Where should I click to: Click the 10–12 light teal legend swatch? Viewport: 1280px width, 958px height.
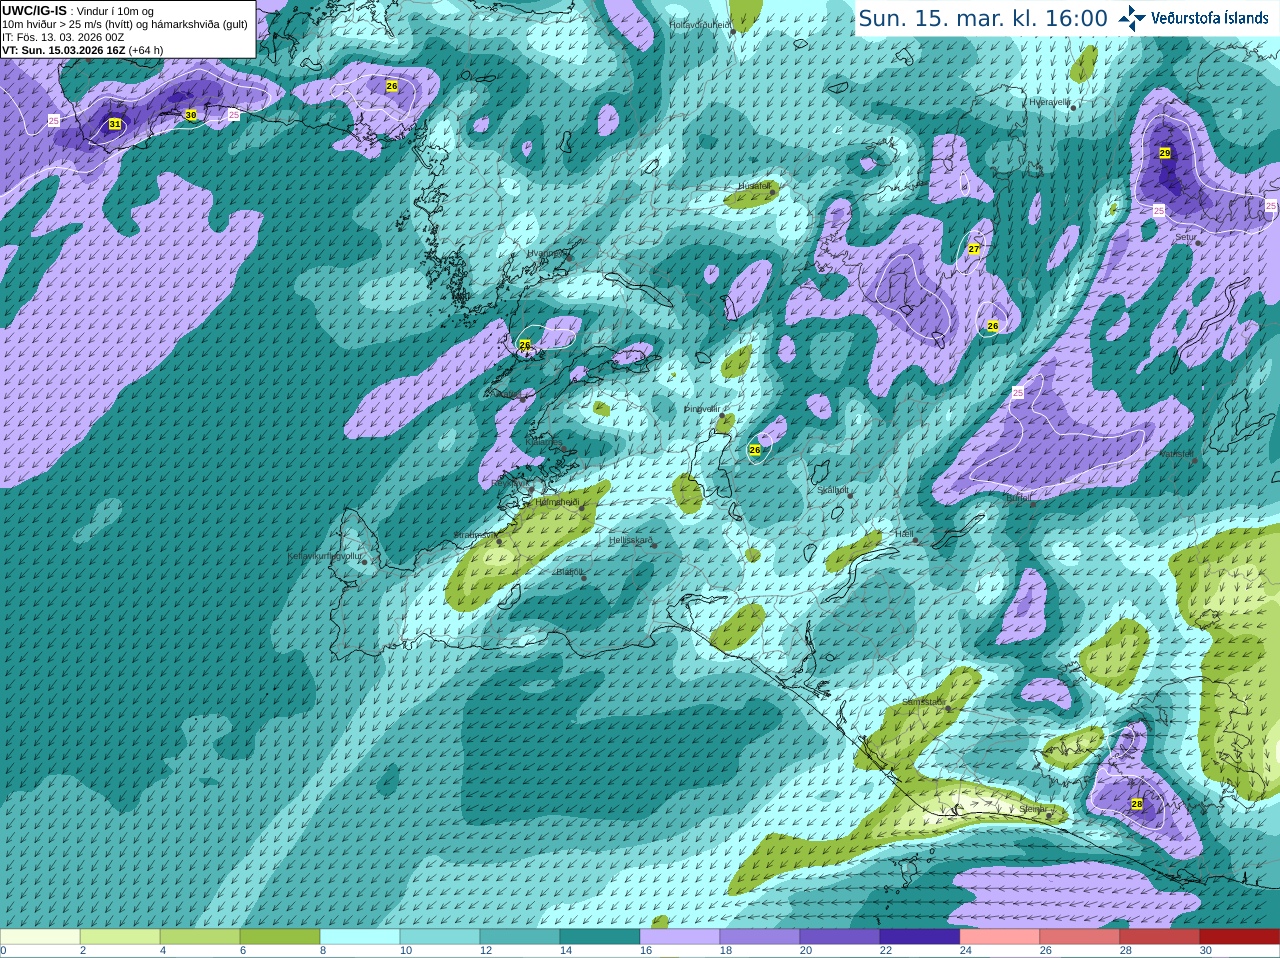440,937
